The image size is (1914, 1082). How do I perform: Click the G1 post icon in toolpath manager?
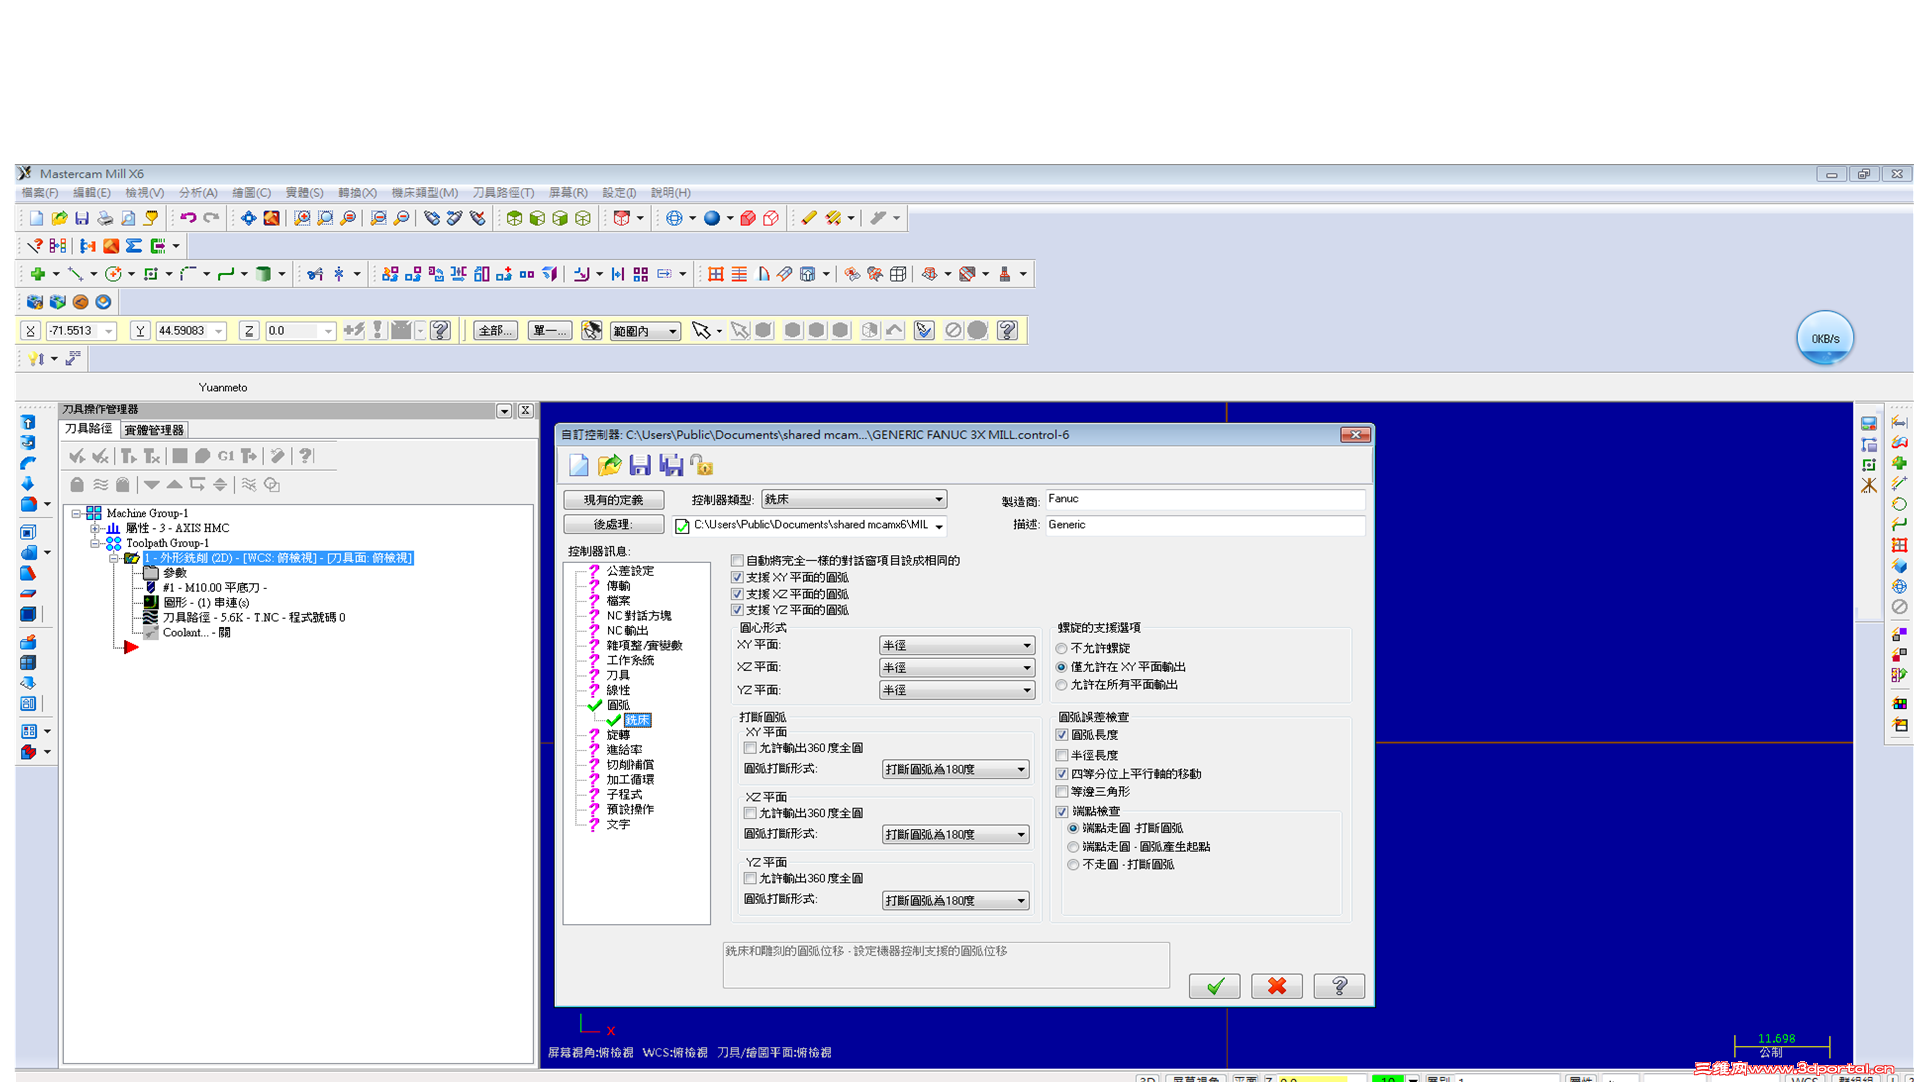tap(226, 456)
